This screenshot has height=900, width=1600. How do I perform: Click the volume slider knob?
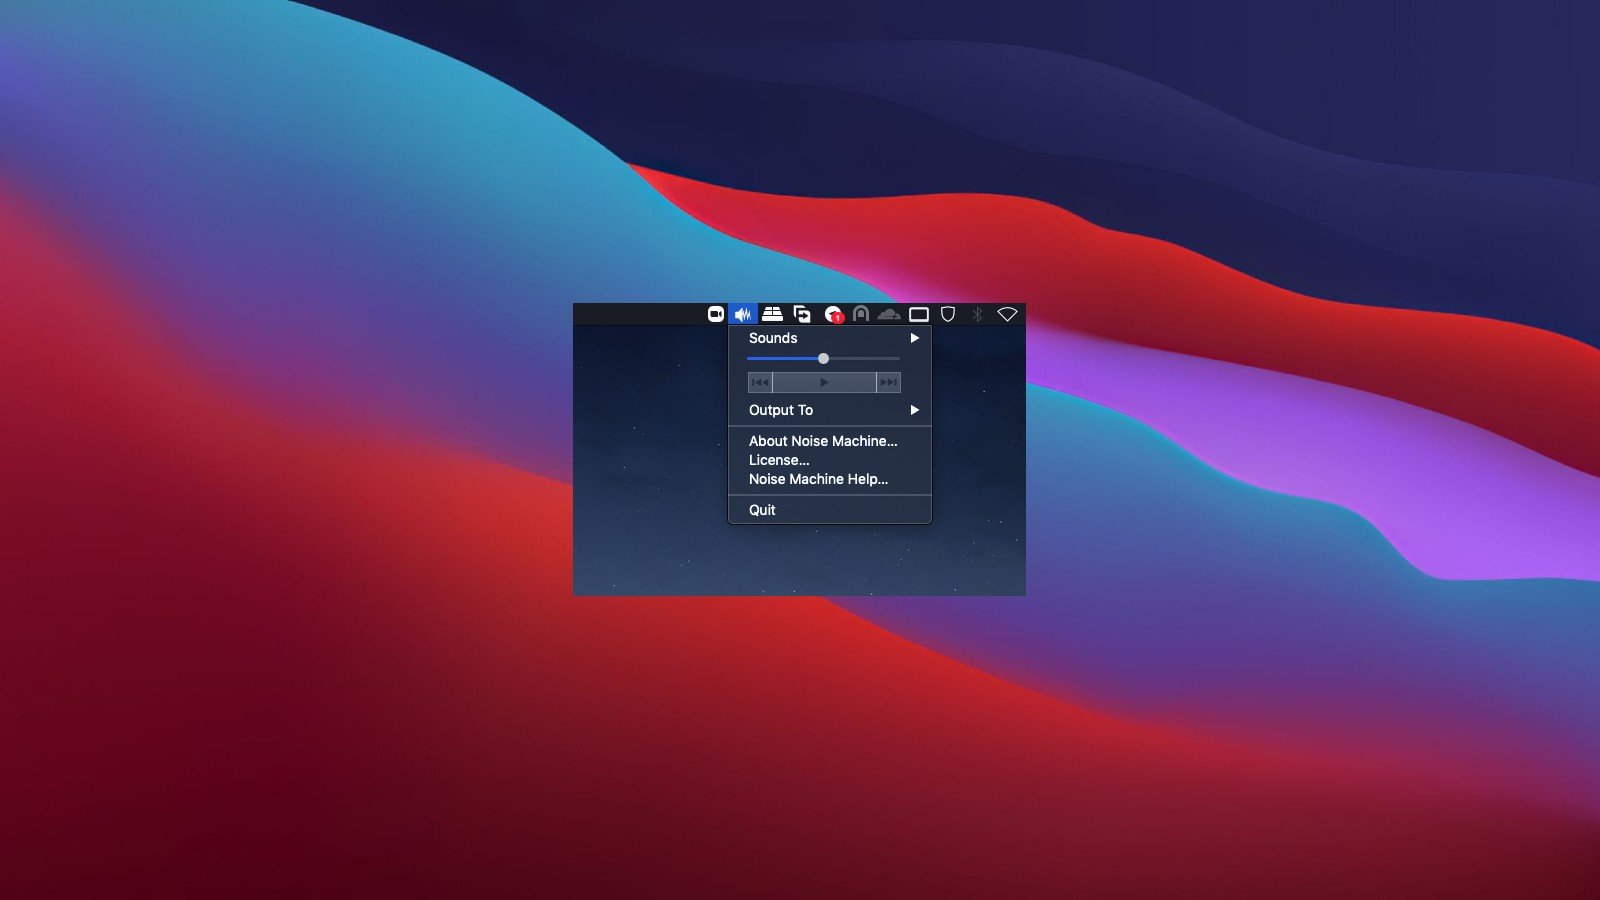click(x=823, y=358)
